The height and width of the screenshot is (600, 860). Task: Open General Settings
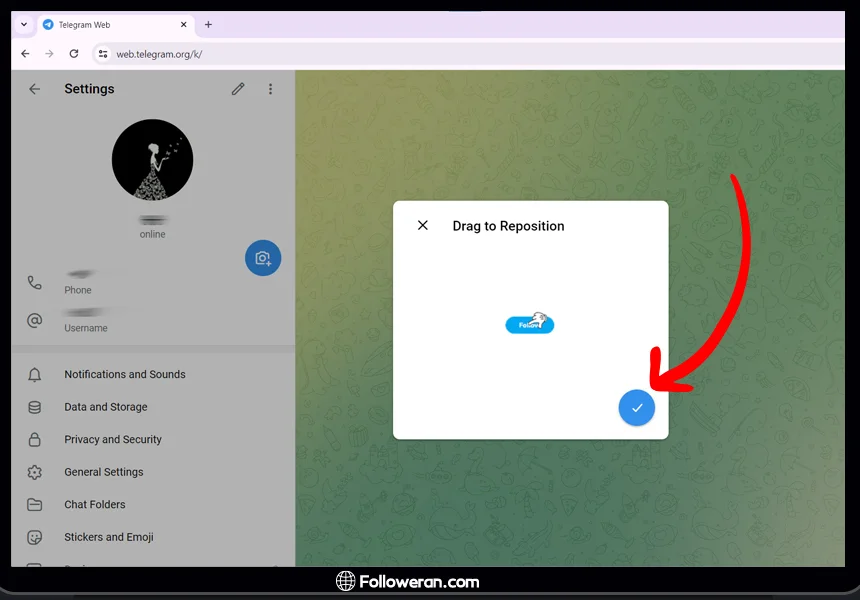pos(104,472)
